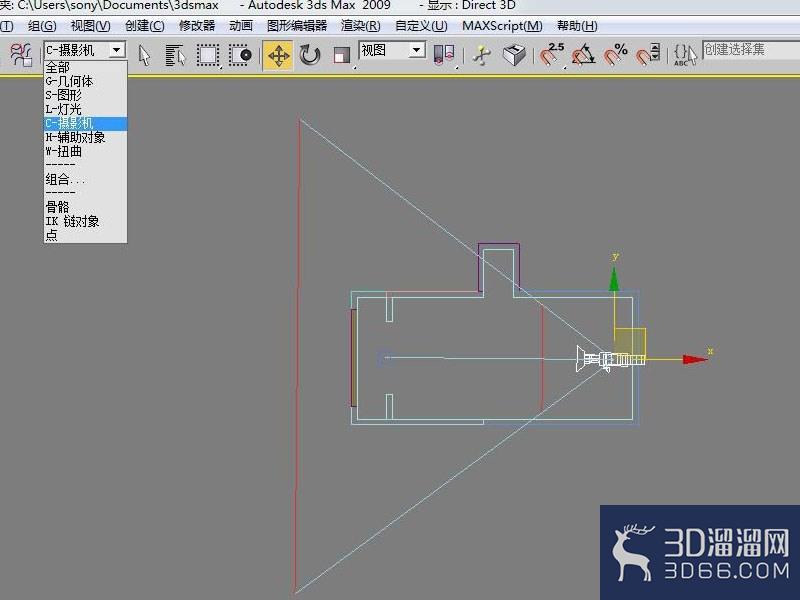Open 动画 menu
The height and width of the screenshot is (600, 800).
[x=241, y=26]
